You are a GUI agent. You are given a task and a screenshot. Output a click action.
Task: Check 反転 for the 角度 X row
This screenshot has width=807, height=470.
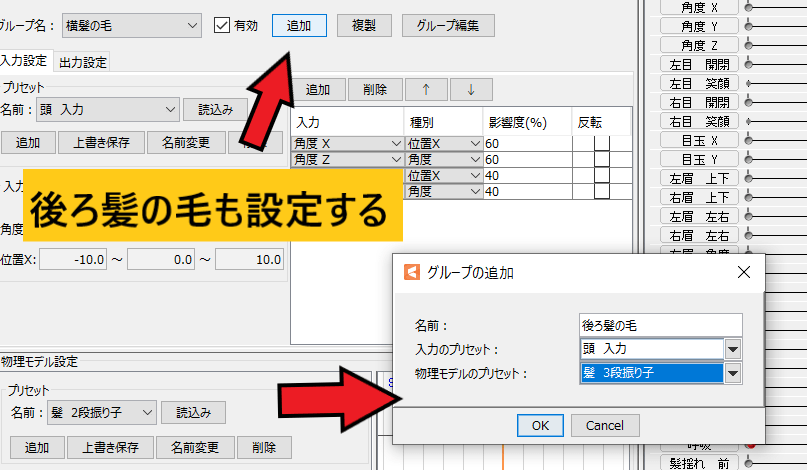[x=601, y=144]
